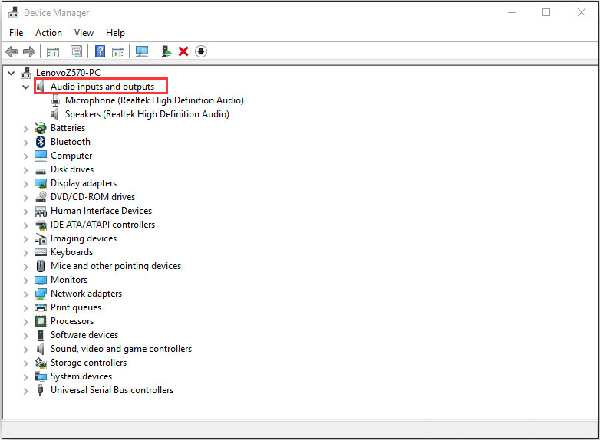Click the LenovoZ570-PC computer icon
Viewport: 600px width, 440px height.
[x=26, y=72]
